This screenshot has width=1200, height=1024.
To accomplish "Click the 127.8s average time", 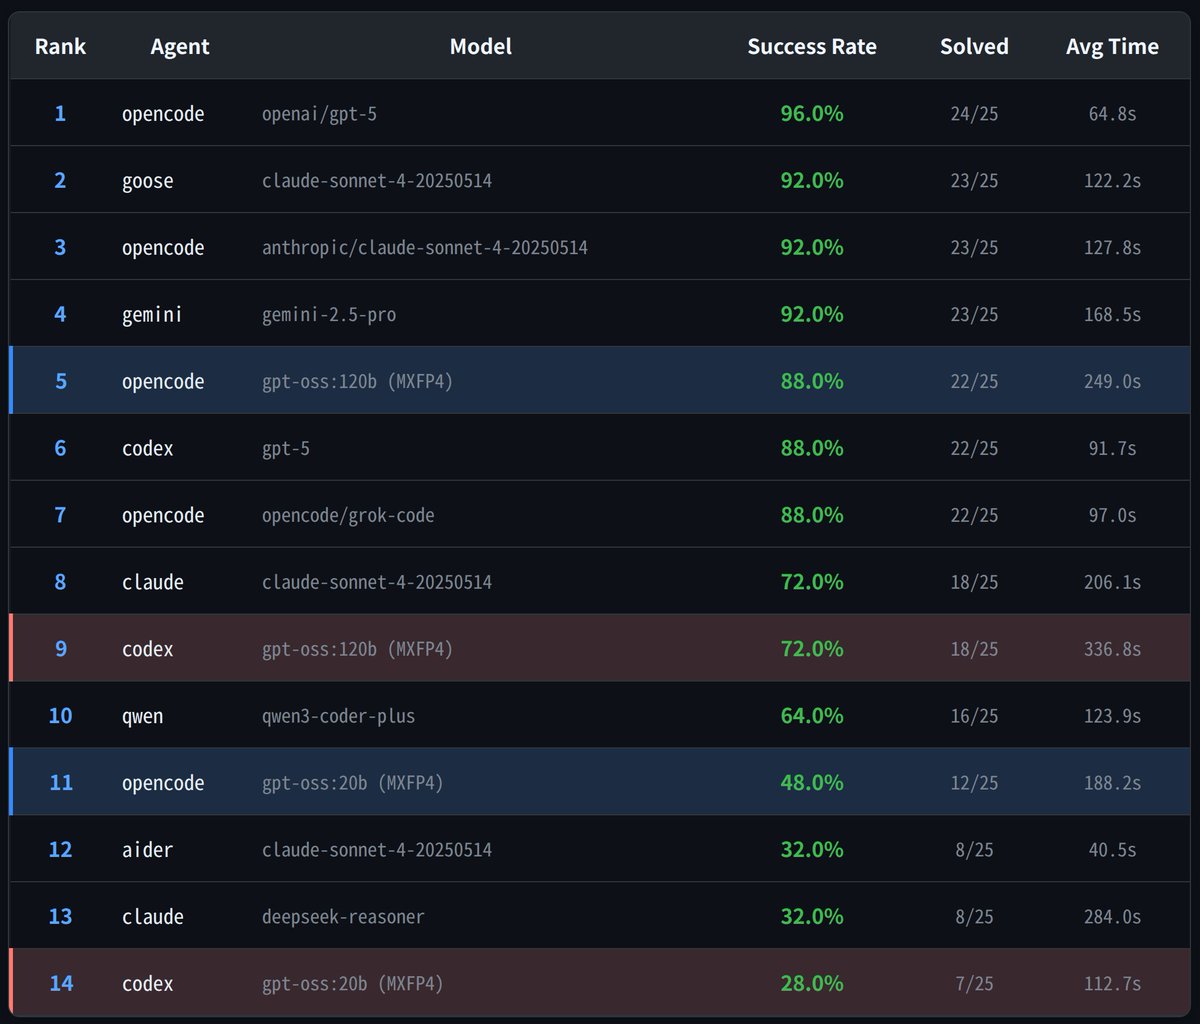I will pos(1112,248).
